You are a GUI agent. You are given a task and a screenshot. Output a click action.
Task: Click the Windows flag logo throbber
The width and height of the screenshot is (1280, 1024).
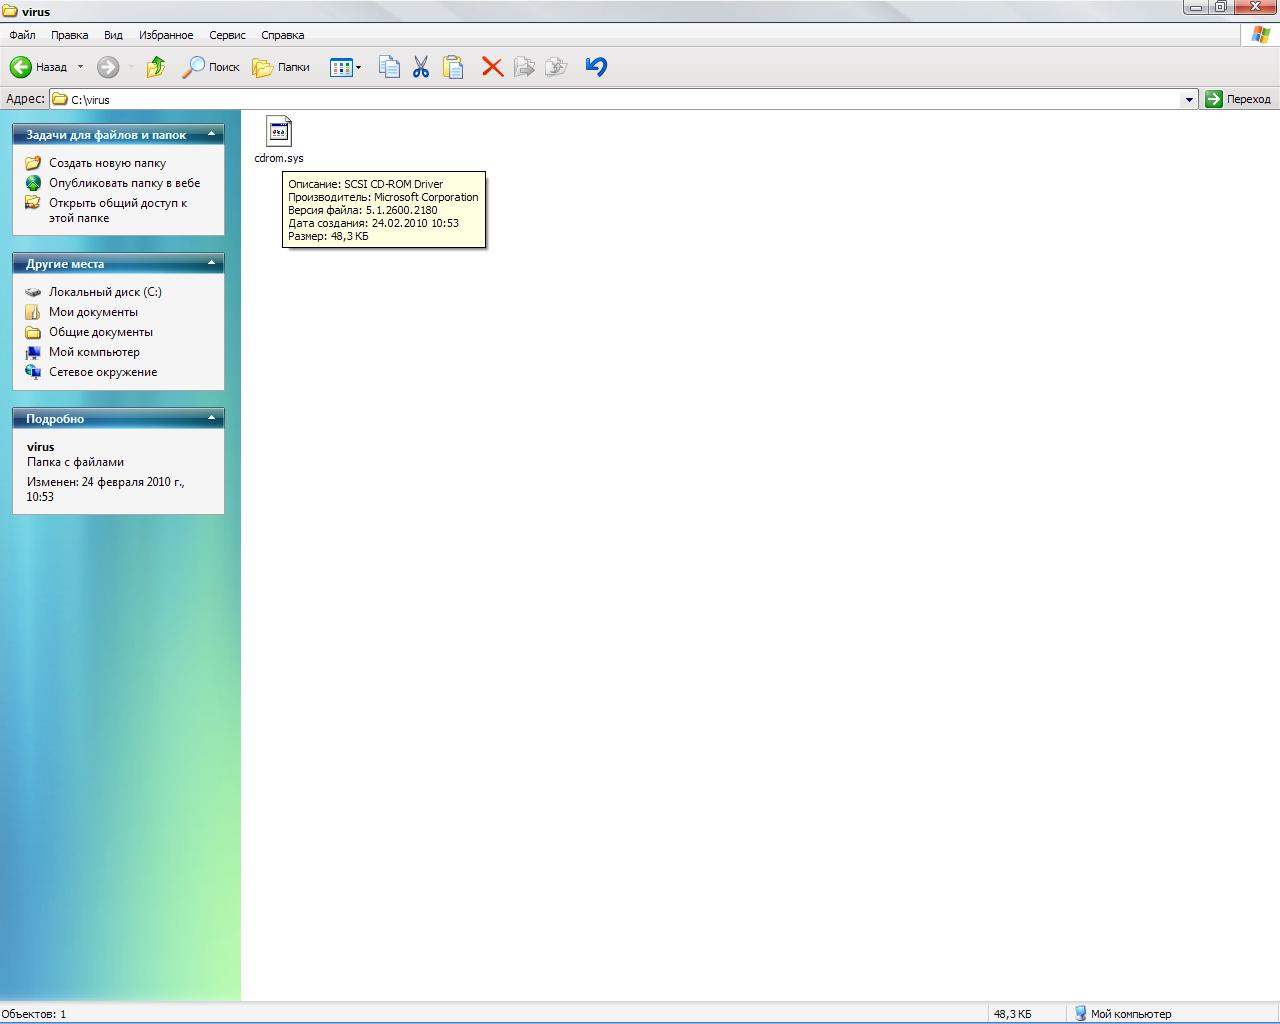1261,35
